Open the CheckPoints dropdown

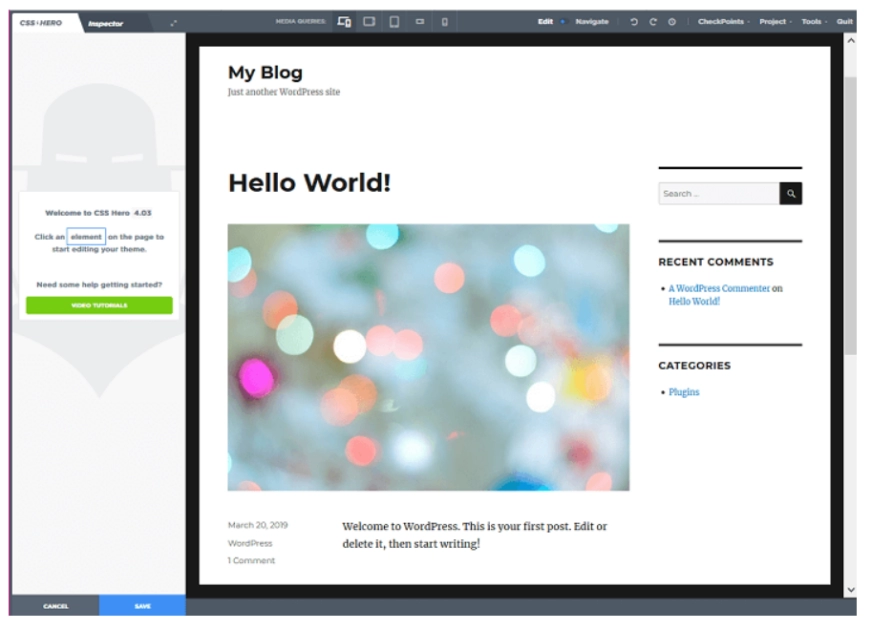tap(722, 22)
